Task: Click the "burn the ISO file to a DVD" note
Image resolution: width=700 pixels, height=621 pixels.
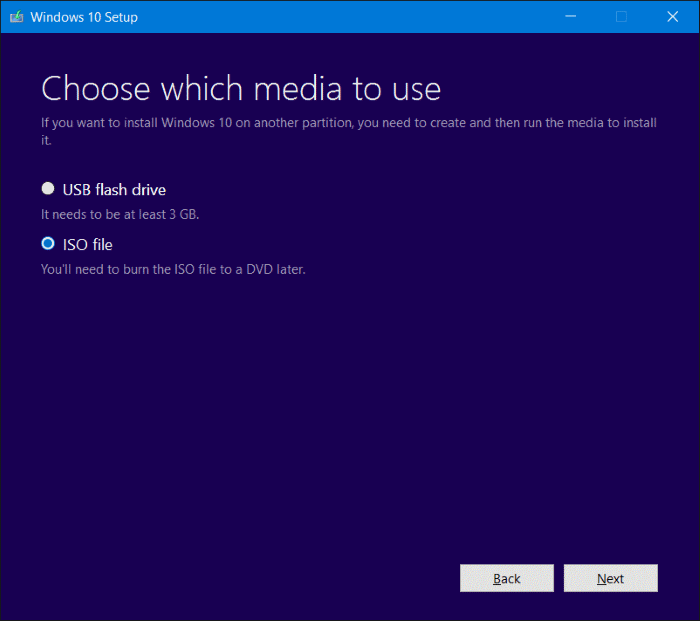Action: (x=172, y=269)
